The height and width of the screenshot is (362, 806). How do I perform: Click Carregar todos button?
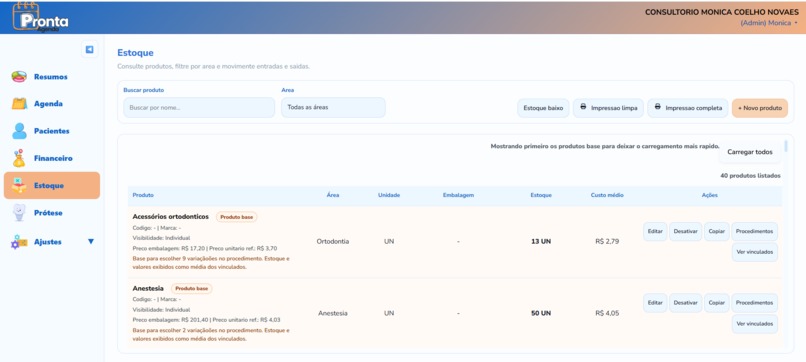pos(749,152)
